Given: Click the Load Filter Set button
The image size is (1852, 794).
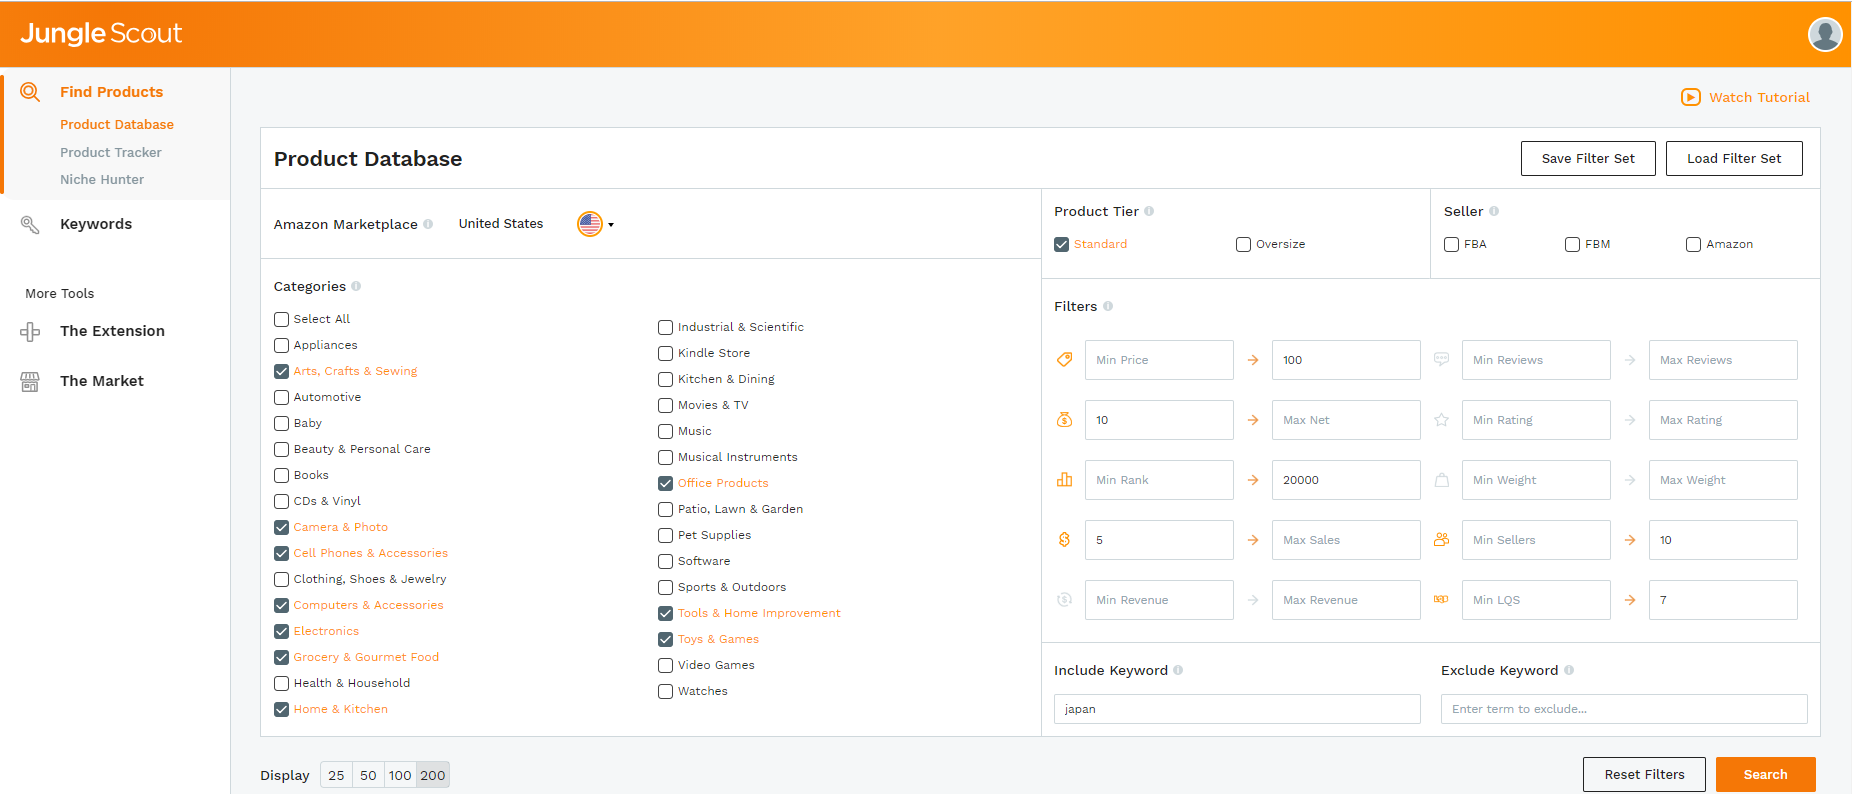Looking at the screenshot, I should [x=1734, y=158].
